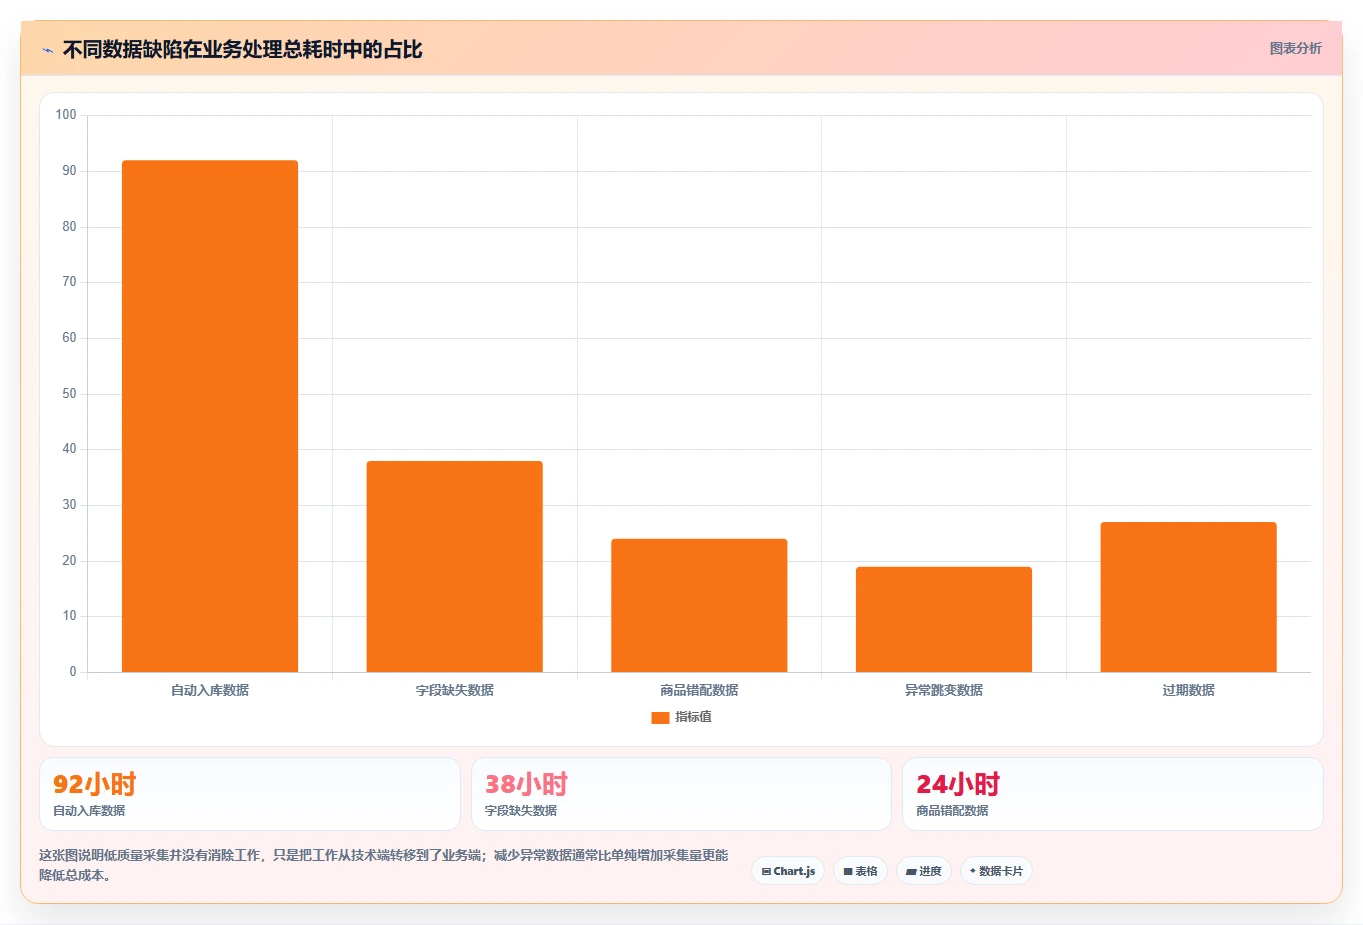Image resolution: width=1363 pixels, height=925 pixels.
Task: Select the 数据卡片 tag pill
Action: [996, 871]
